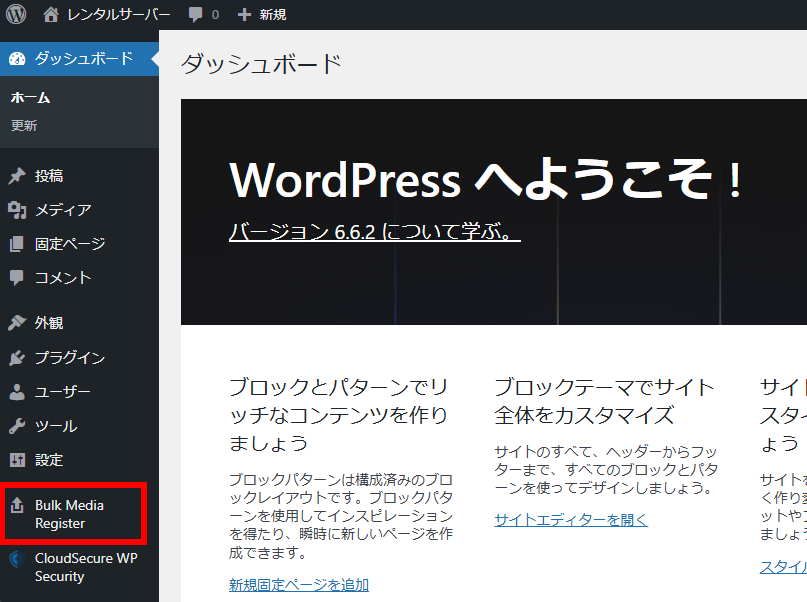This screenshot has height=602, width=807.
Task: Click the plus icon next to 新規
Action: [244, 15]
